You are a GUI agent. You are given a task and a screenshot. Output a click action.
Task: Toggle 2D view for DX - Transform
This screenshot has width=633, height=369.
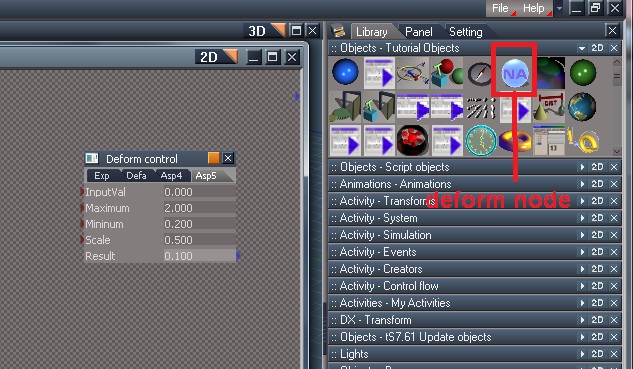tap(597, 320)
